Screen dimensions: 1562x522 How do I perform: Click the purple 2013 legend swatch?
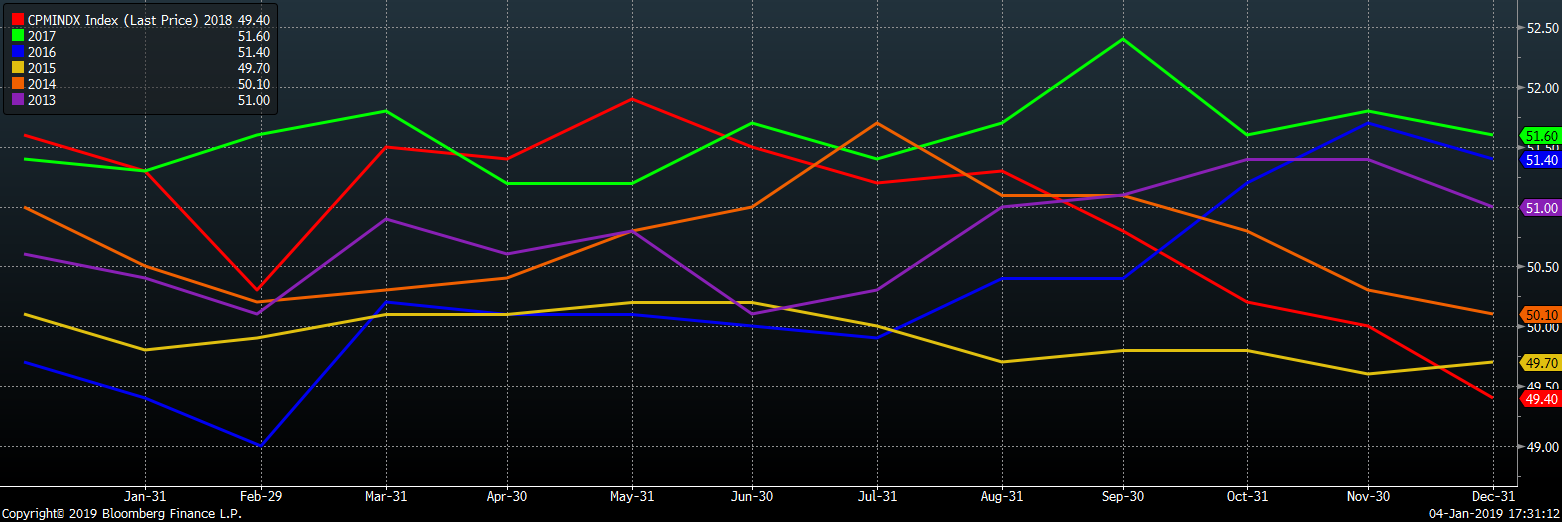[x=16, y=100]
